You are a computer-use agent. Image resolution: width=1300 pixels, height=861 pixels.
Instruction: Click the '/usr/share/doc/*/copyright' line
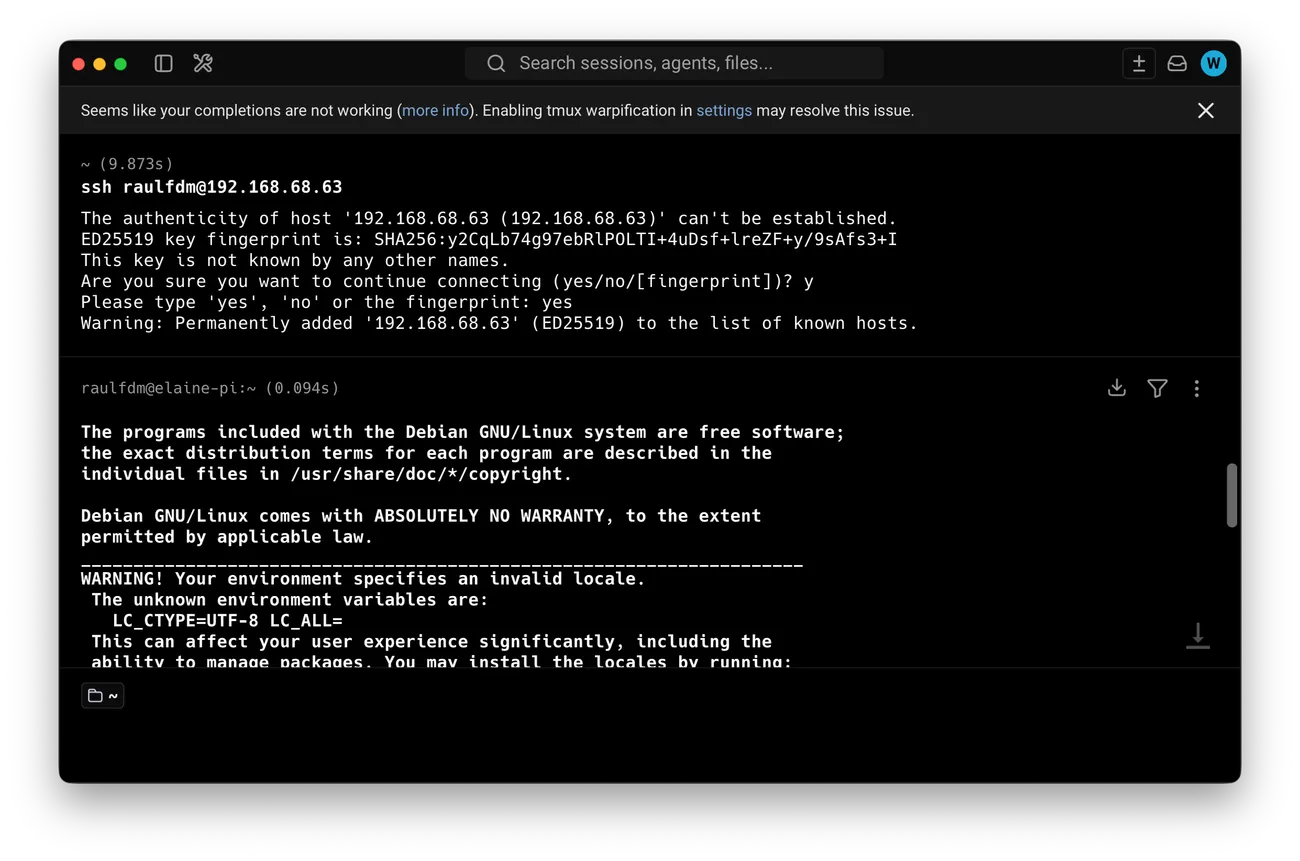327,474
